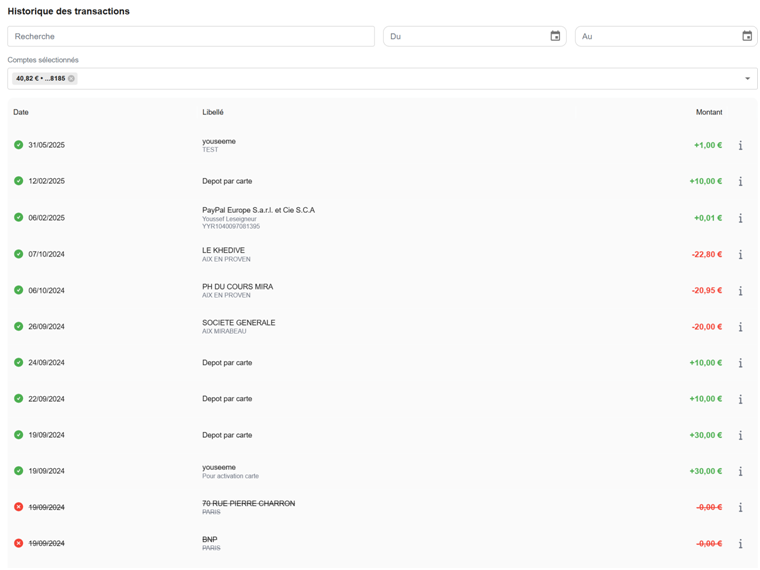Open calendar icon in the Au field
Image resolution: width=760 pixels, height=570 pixels.
[x=747, y=36]
